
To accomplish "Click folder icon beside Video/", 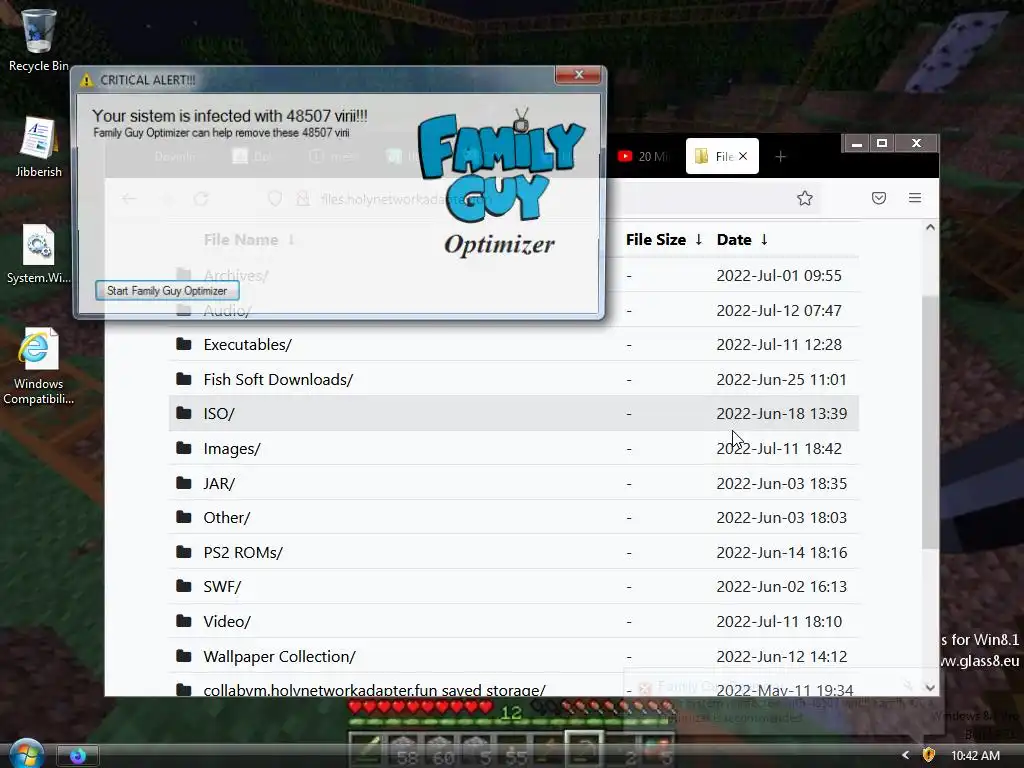I will (184, 620).
